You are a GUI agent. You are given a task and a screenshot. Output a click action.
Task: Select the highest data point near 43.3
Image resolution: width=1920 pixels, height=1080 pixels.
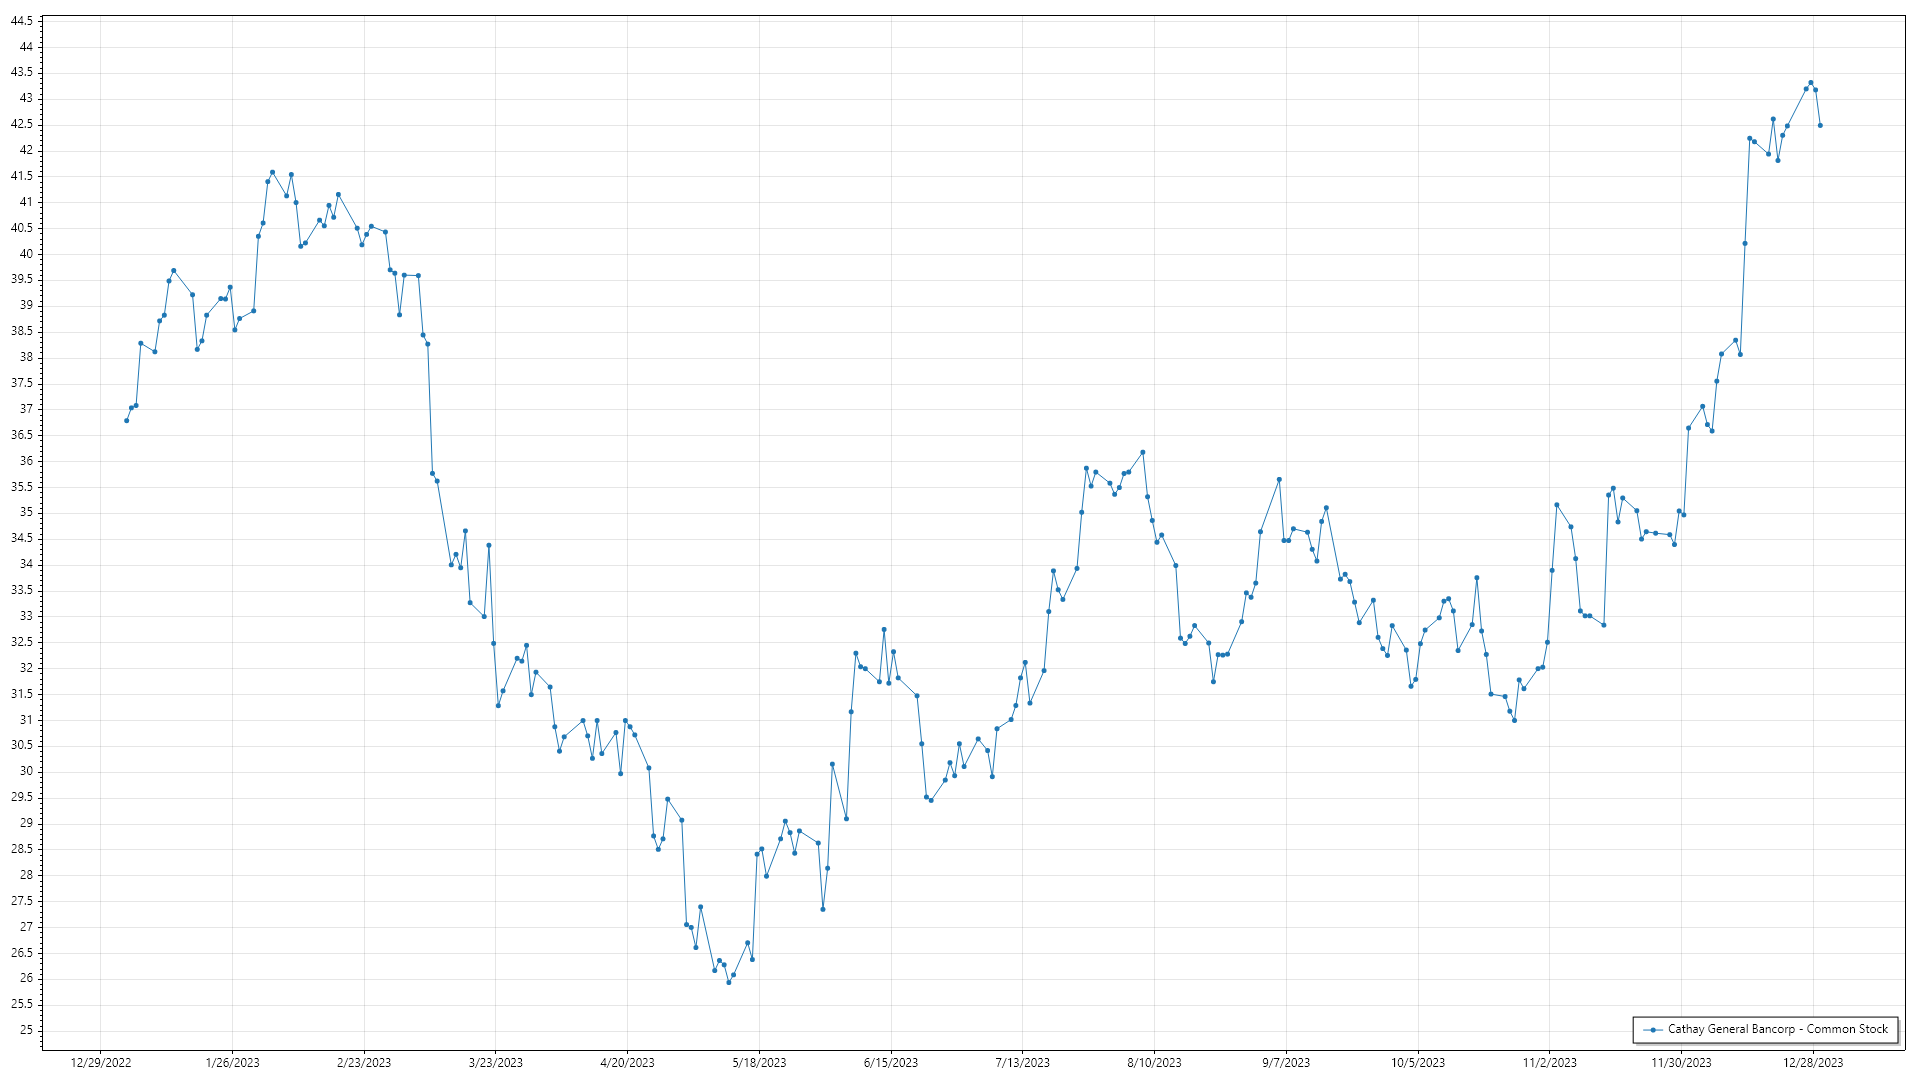point(1811,83)
